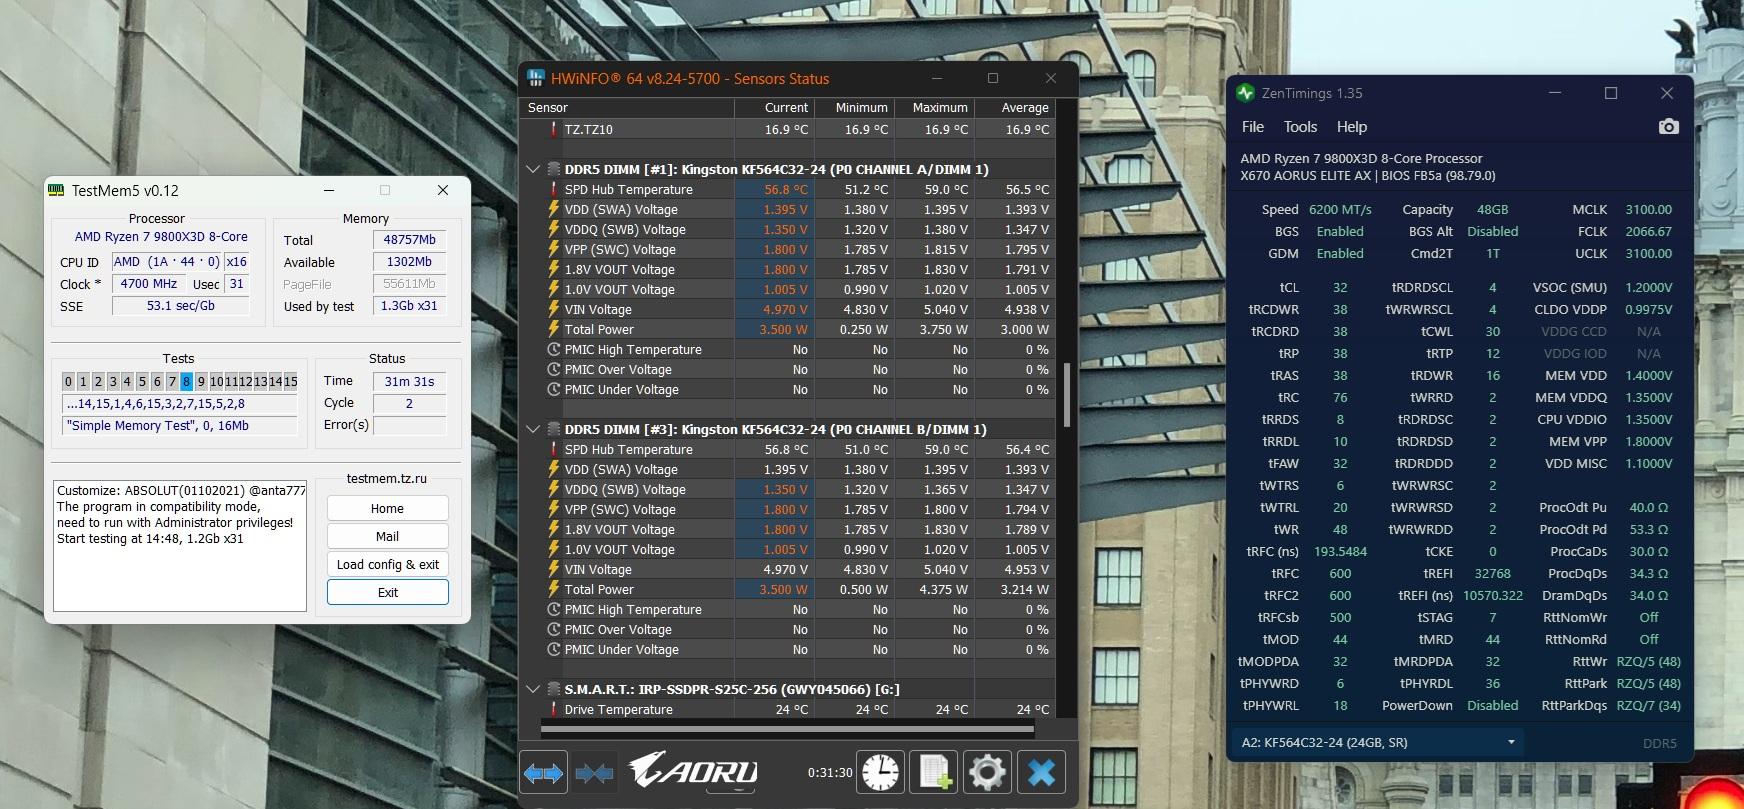Click the lightning icon for DIMM [#3] Total Power
Screen dimensions: 1744x809
coord(553,589)
